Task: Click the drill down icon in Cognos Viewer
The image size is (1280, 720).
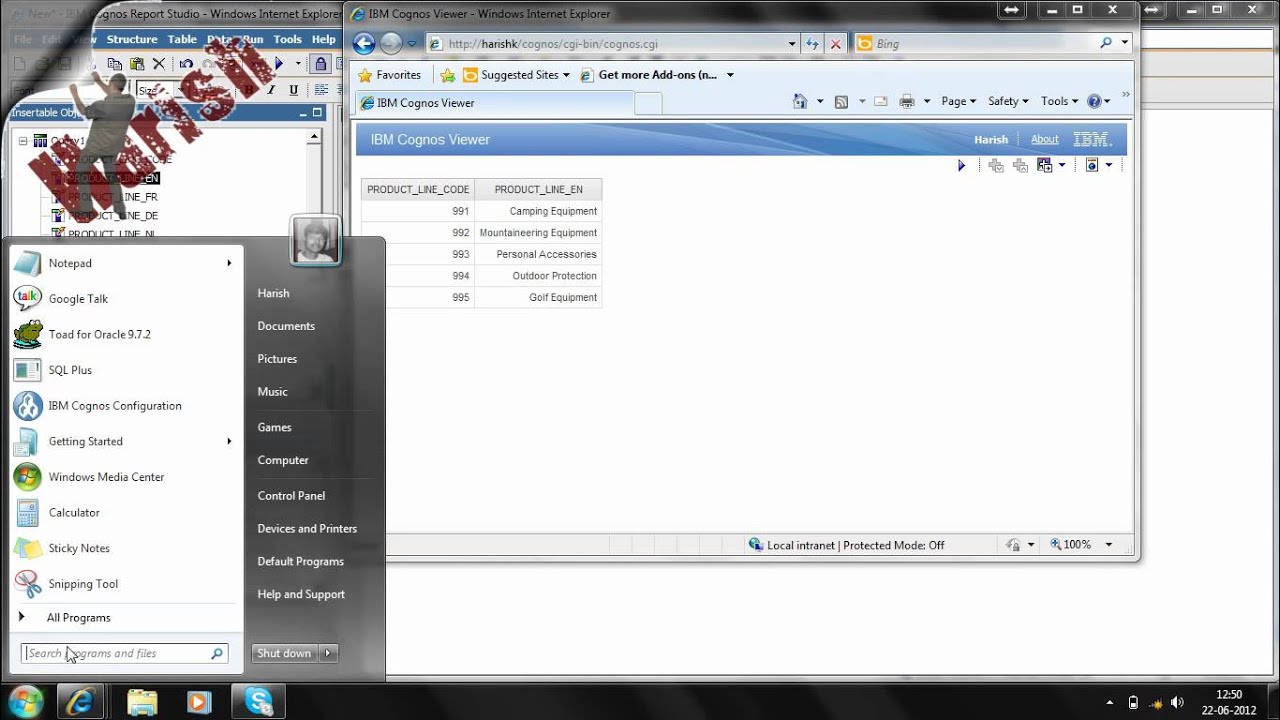Action: (996, 166)
